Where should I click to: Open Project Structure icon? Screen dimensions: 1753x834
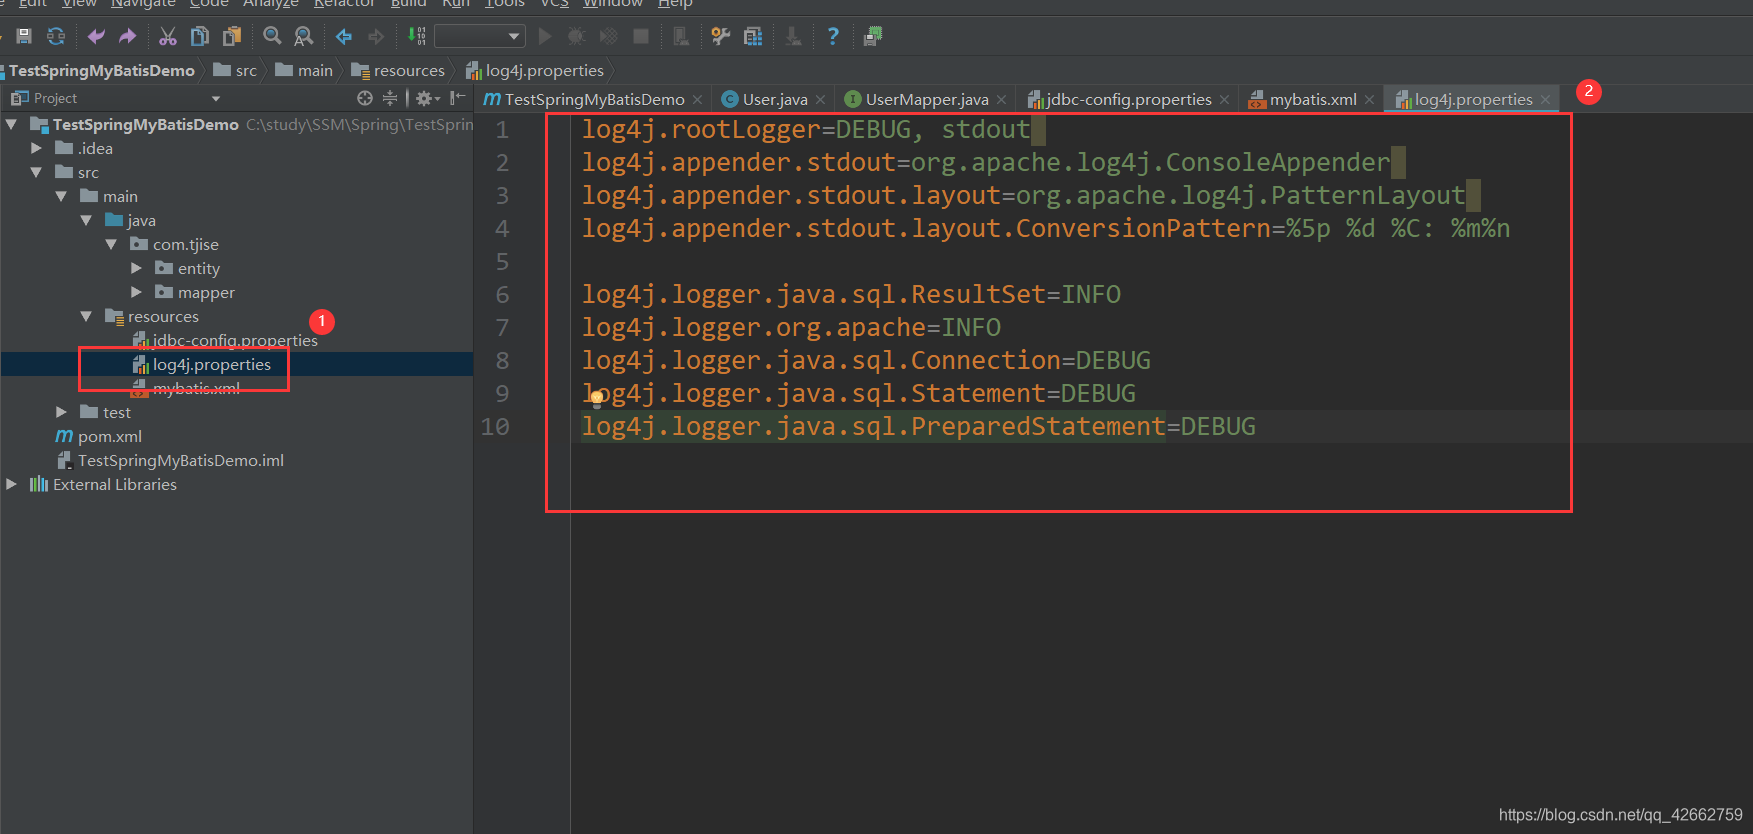(x=753, y=37)
